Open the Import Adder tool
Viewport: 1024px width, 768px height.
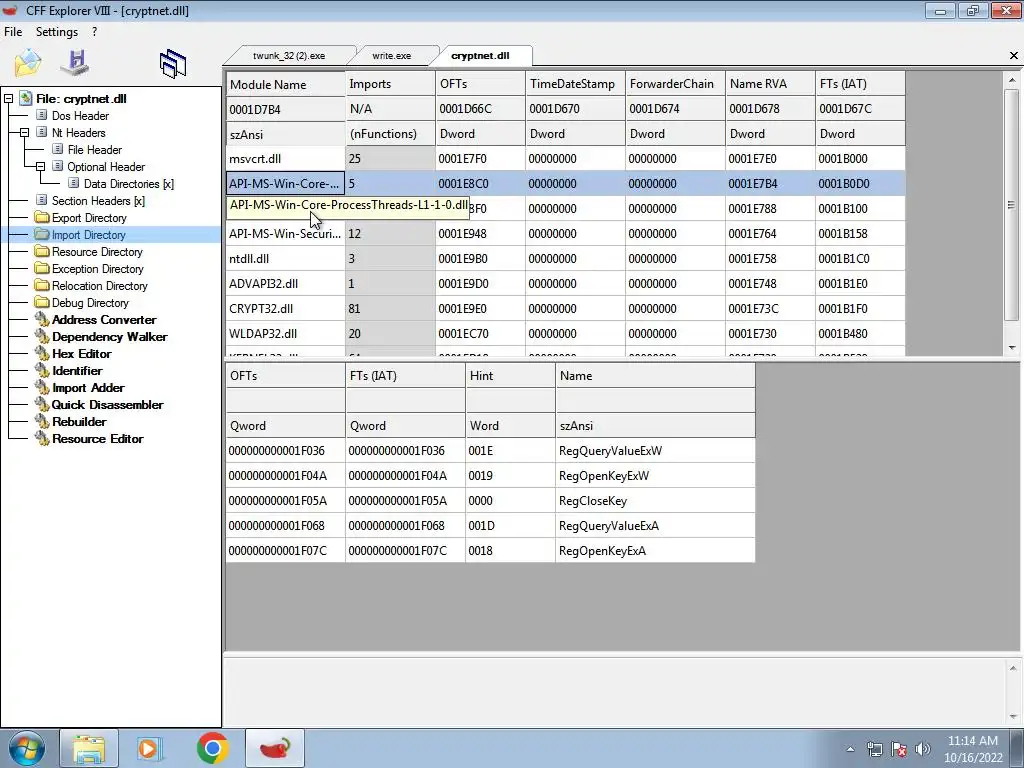[x=88, y=387]
